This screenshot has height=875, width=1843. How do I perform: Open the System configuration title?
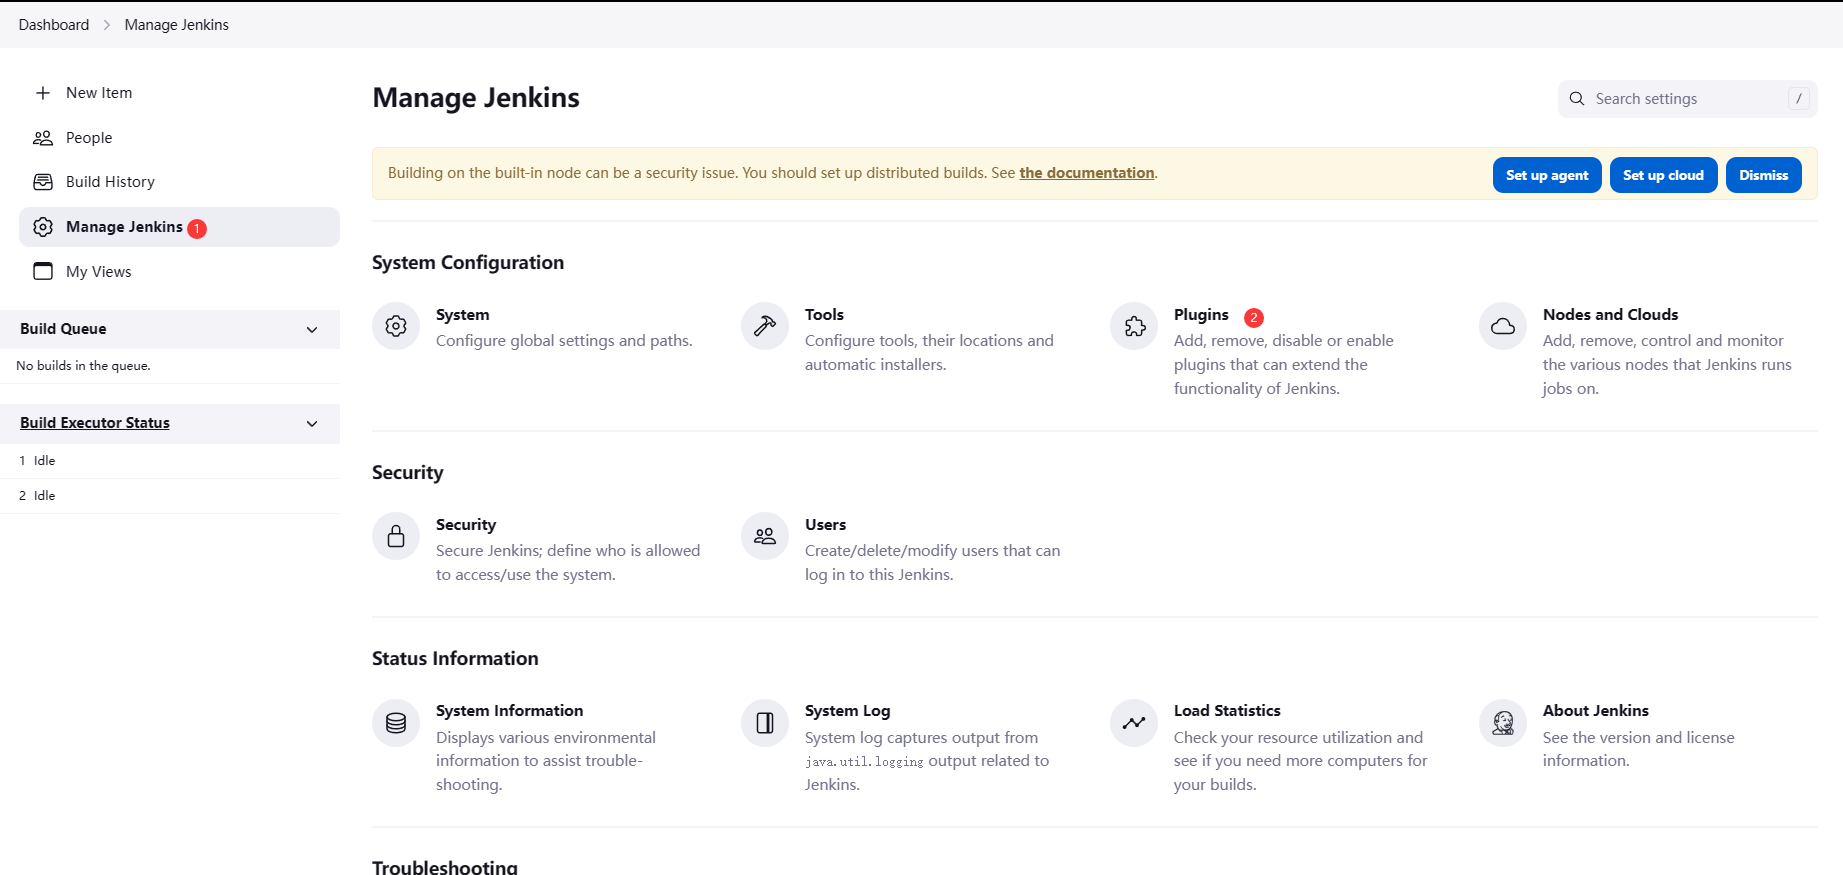tap(463, 315)
